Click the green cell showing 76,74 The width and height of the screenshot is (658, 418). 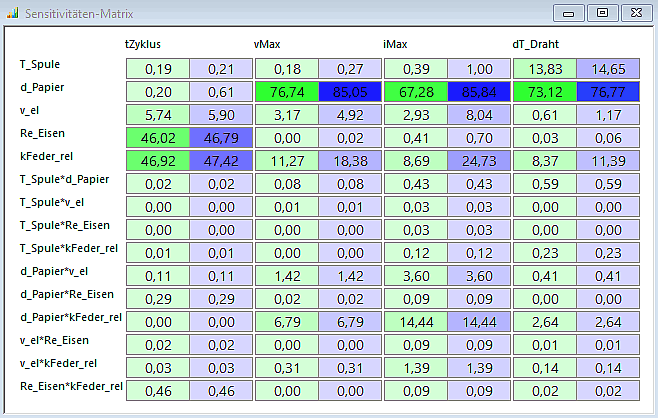(x=286, y=91)
